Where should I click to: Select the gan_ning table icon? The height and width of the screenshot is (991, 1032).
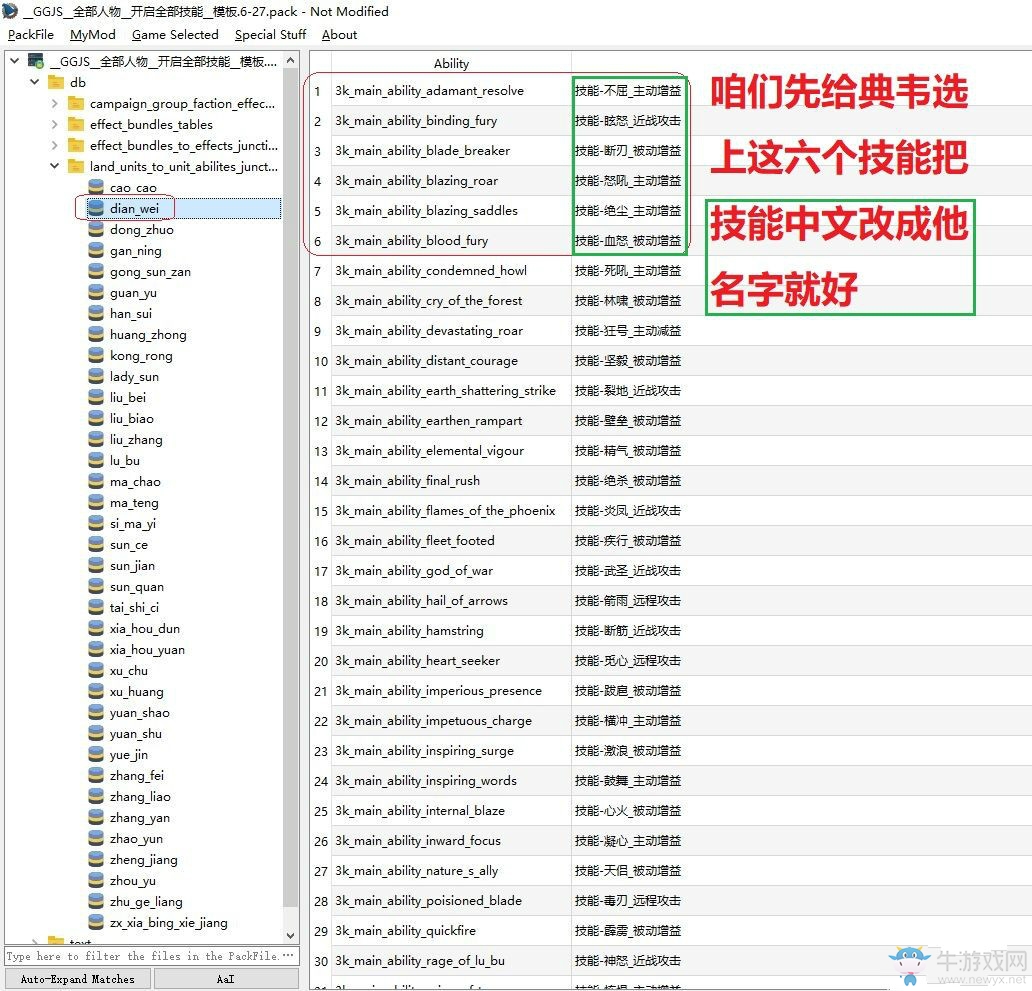(96, 251)
